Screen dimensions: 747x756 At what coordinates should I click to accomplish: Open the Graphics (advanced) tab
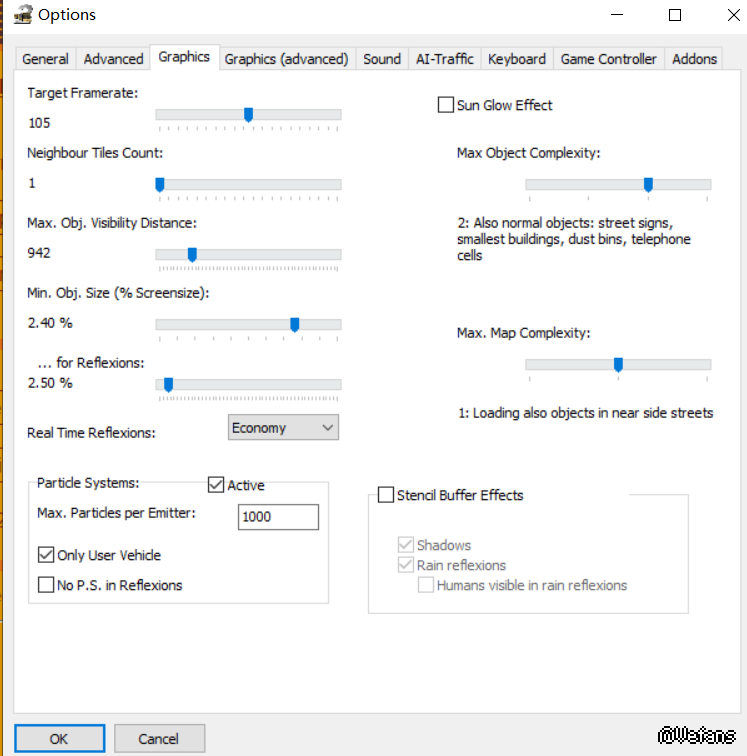coord(286,59)
